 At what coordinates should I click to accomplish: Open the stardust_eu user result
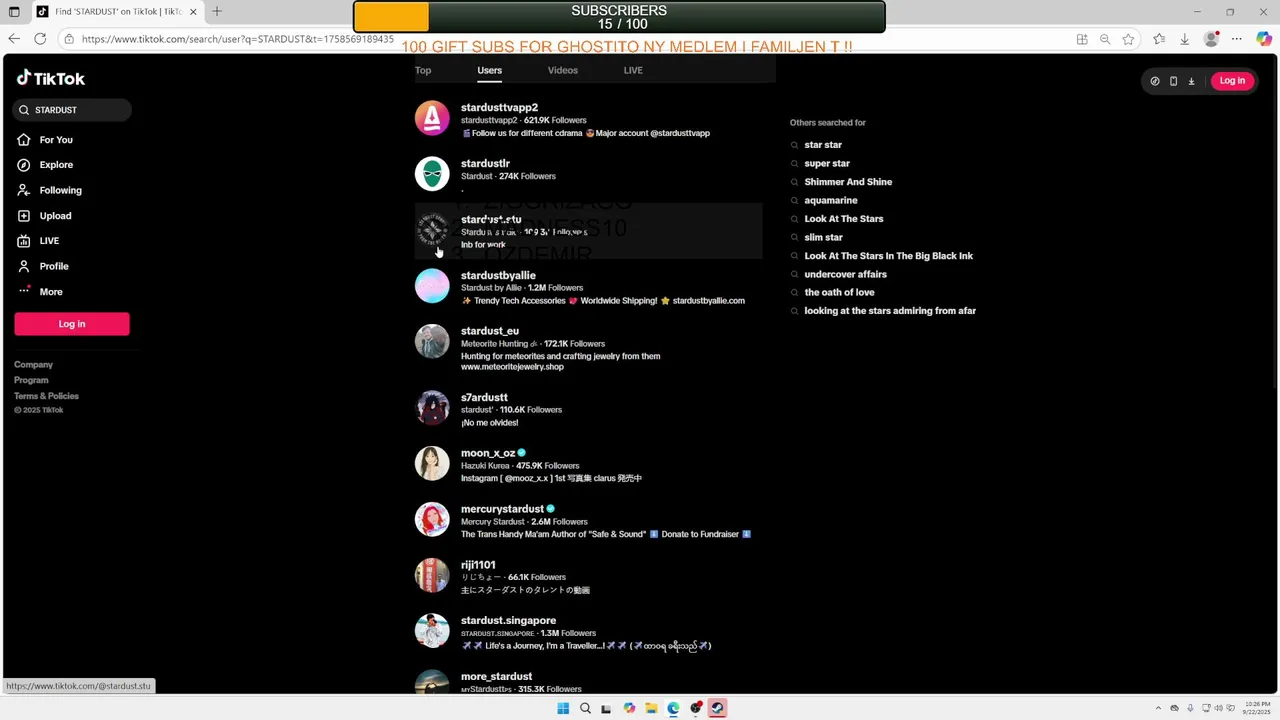pos(588,347)
